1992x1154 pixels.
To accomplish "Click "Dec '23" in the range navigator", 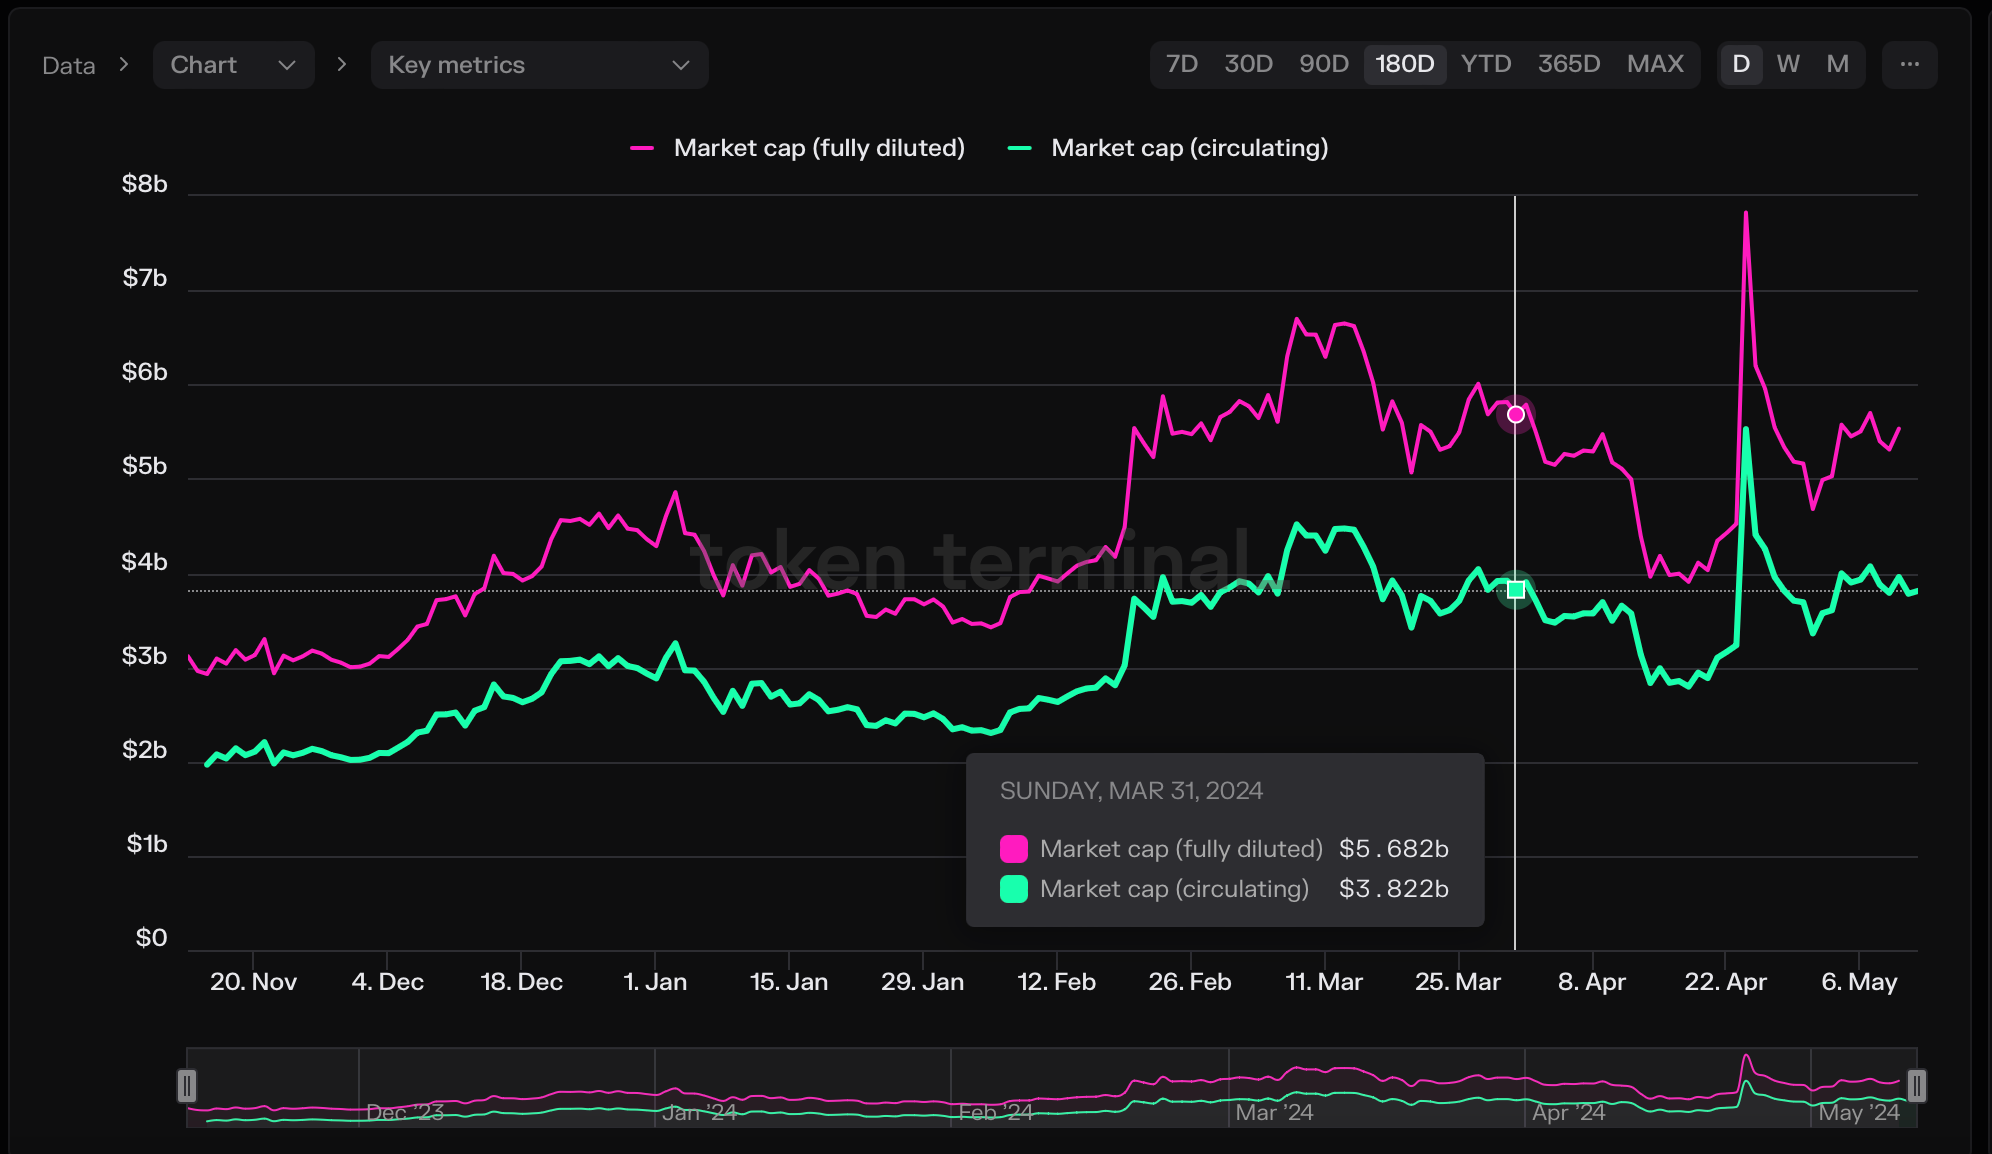I will point(405,1113).
